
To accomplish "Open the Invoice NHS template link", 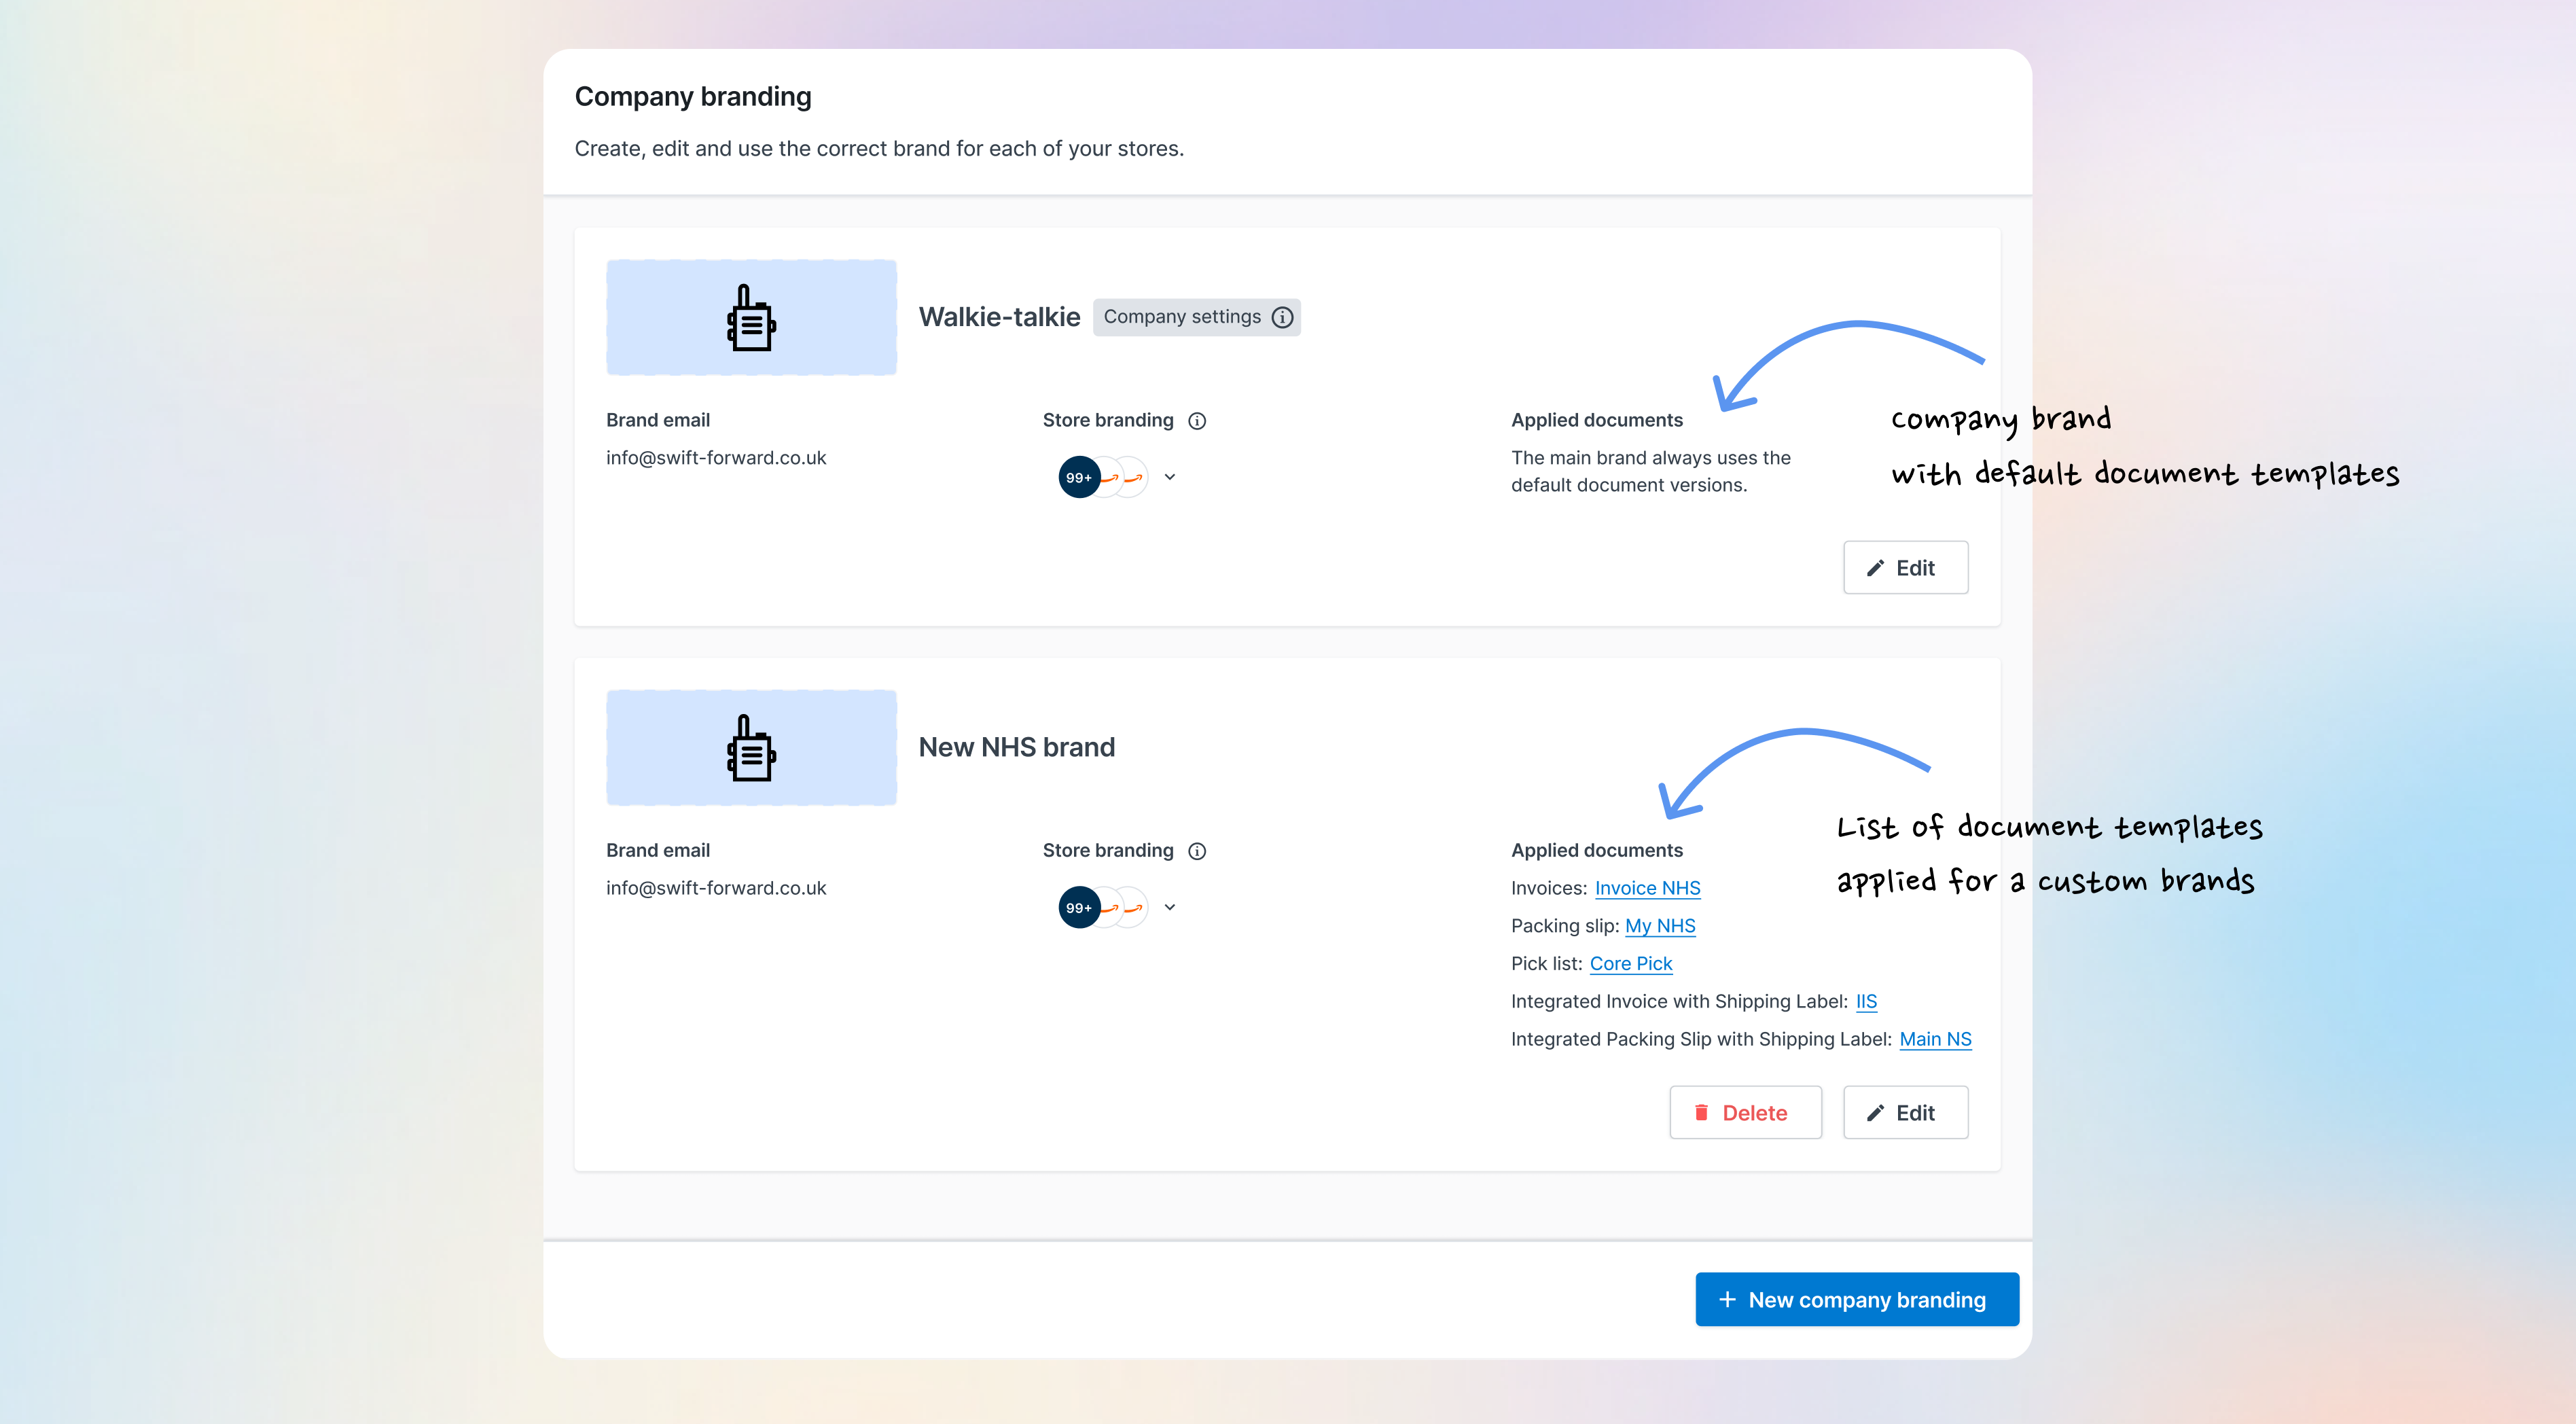I will (1647, 888).
